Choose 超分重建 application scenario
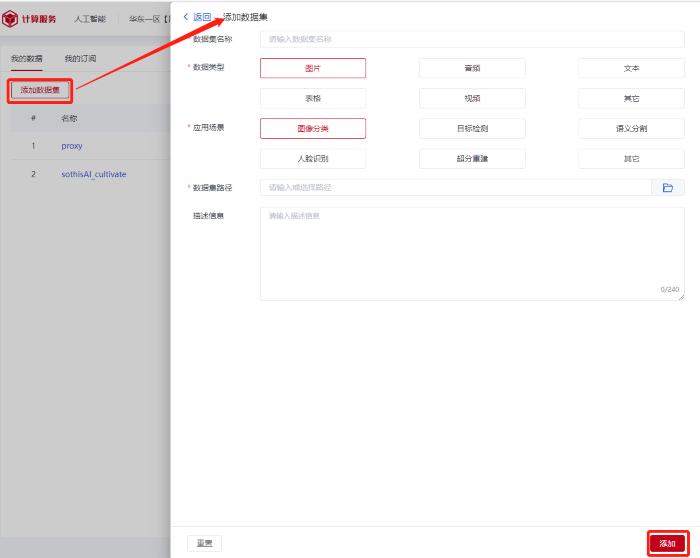700x558 pixels. (472, 158)
